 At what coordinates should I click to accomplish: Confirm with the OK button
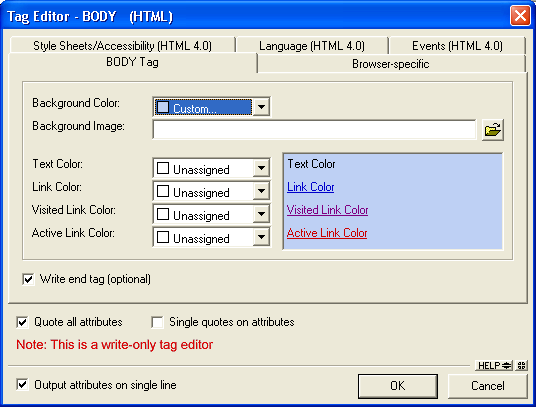coord(398,386)
